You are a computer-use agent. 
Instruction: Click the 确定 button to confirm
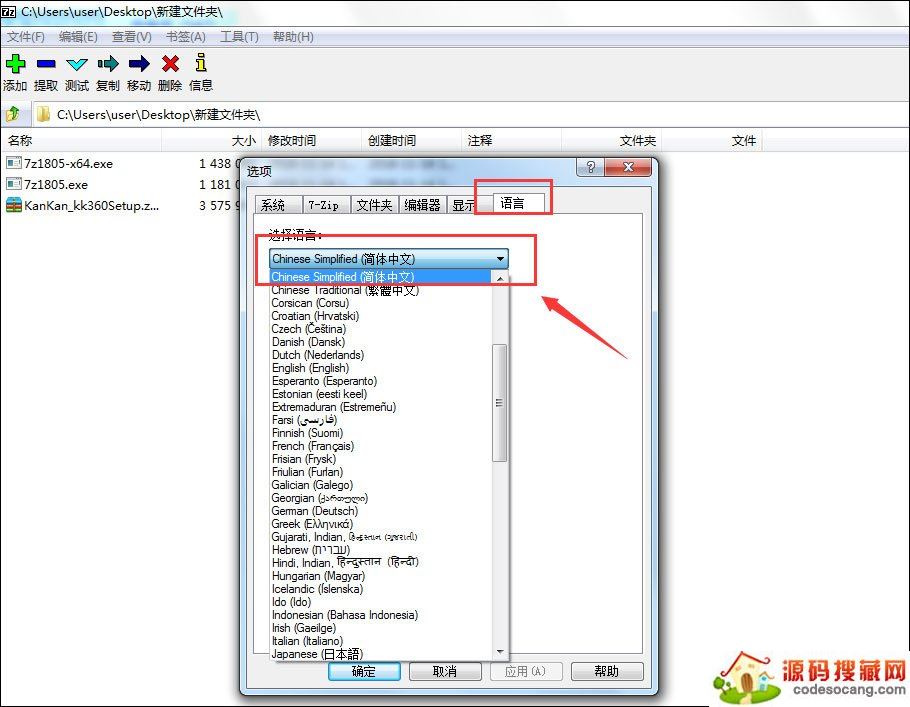click(364, 671)
